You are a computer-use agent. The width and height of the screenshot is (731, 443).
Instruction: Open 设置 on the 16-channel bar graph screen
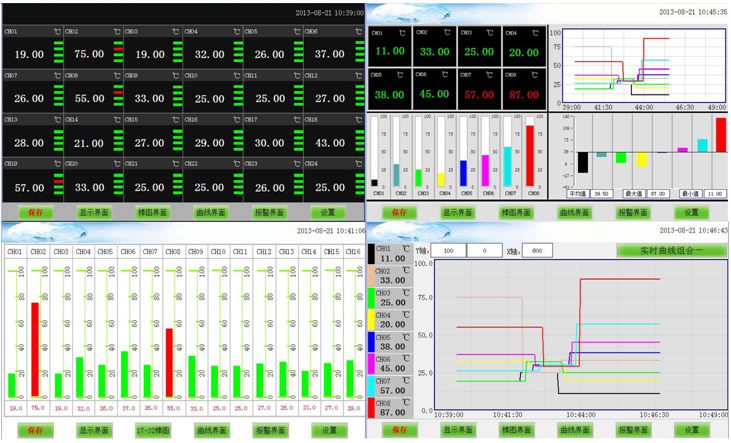[329, 430]
